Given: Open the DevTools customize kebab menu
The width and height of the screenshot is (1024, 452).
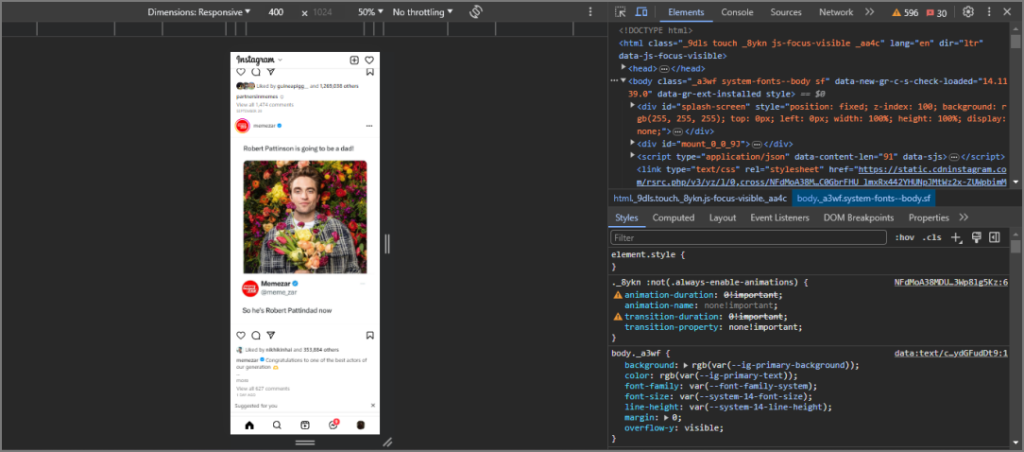Looking at the screenshot, I should point(989,12).
